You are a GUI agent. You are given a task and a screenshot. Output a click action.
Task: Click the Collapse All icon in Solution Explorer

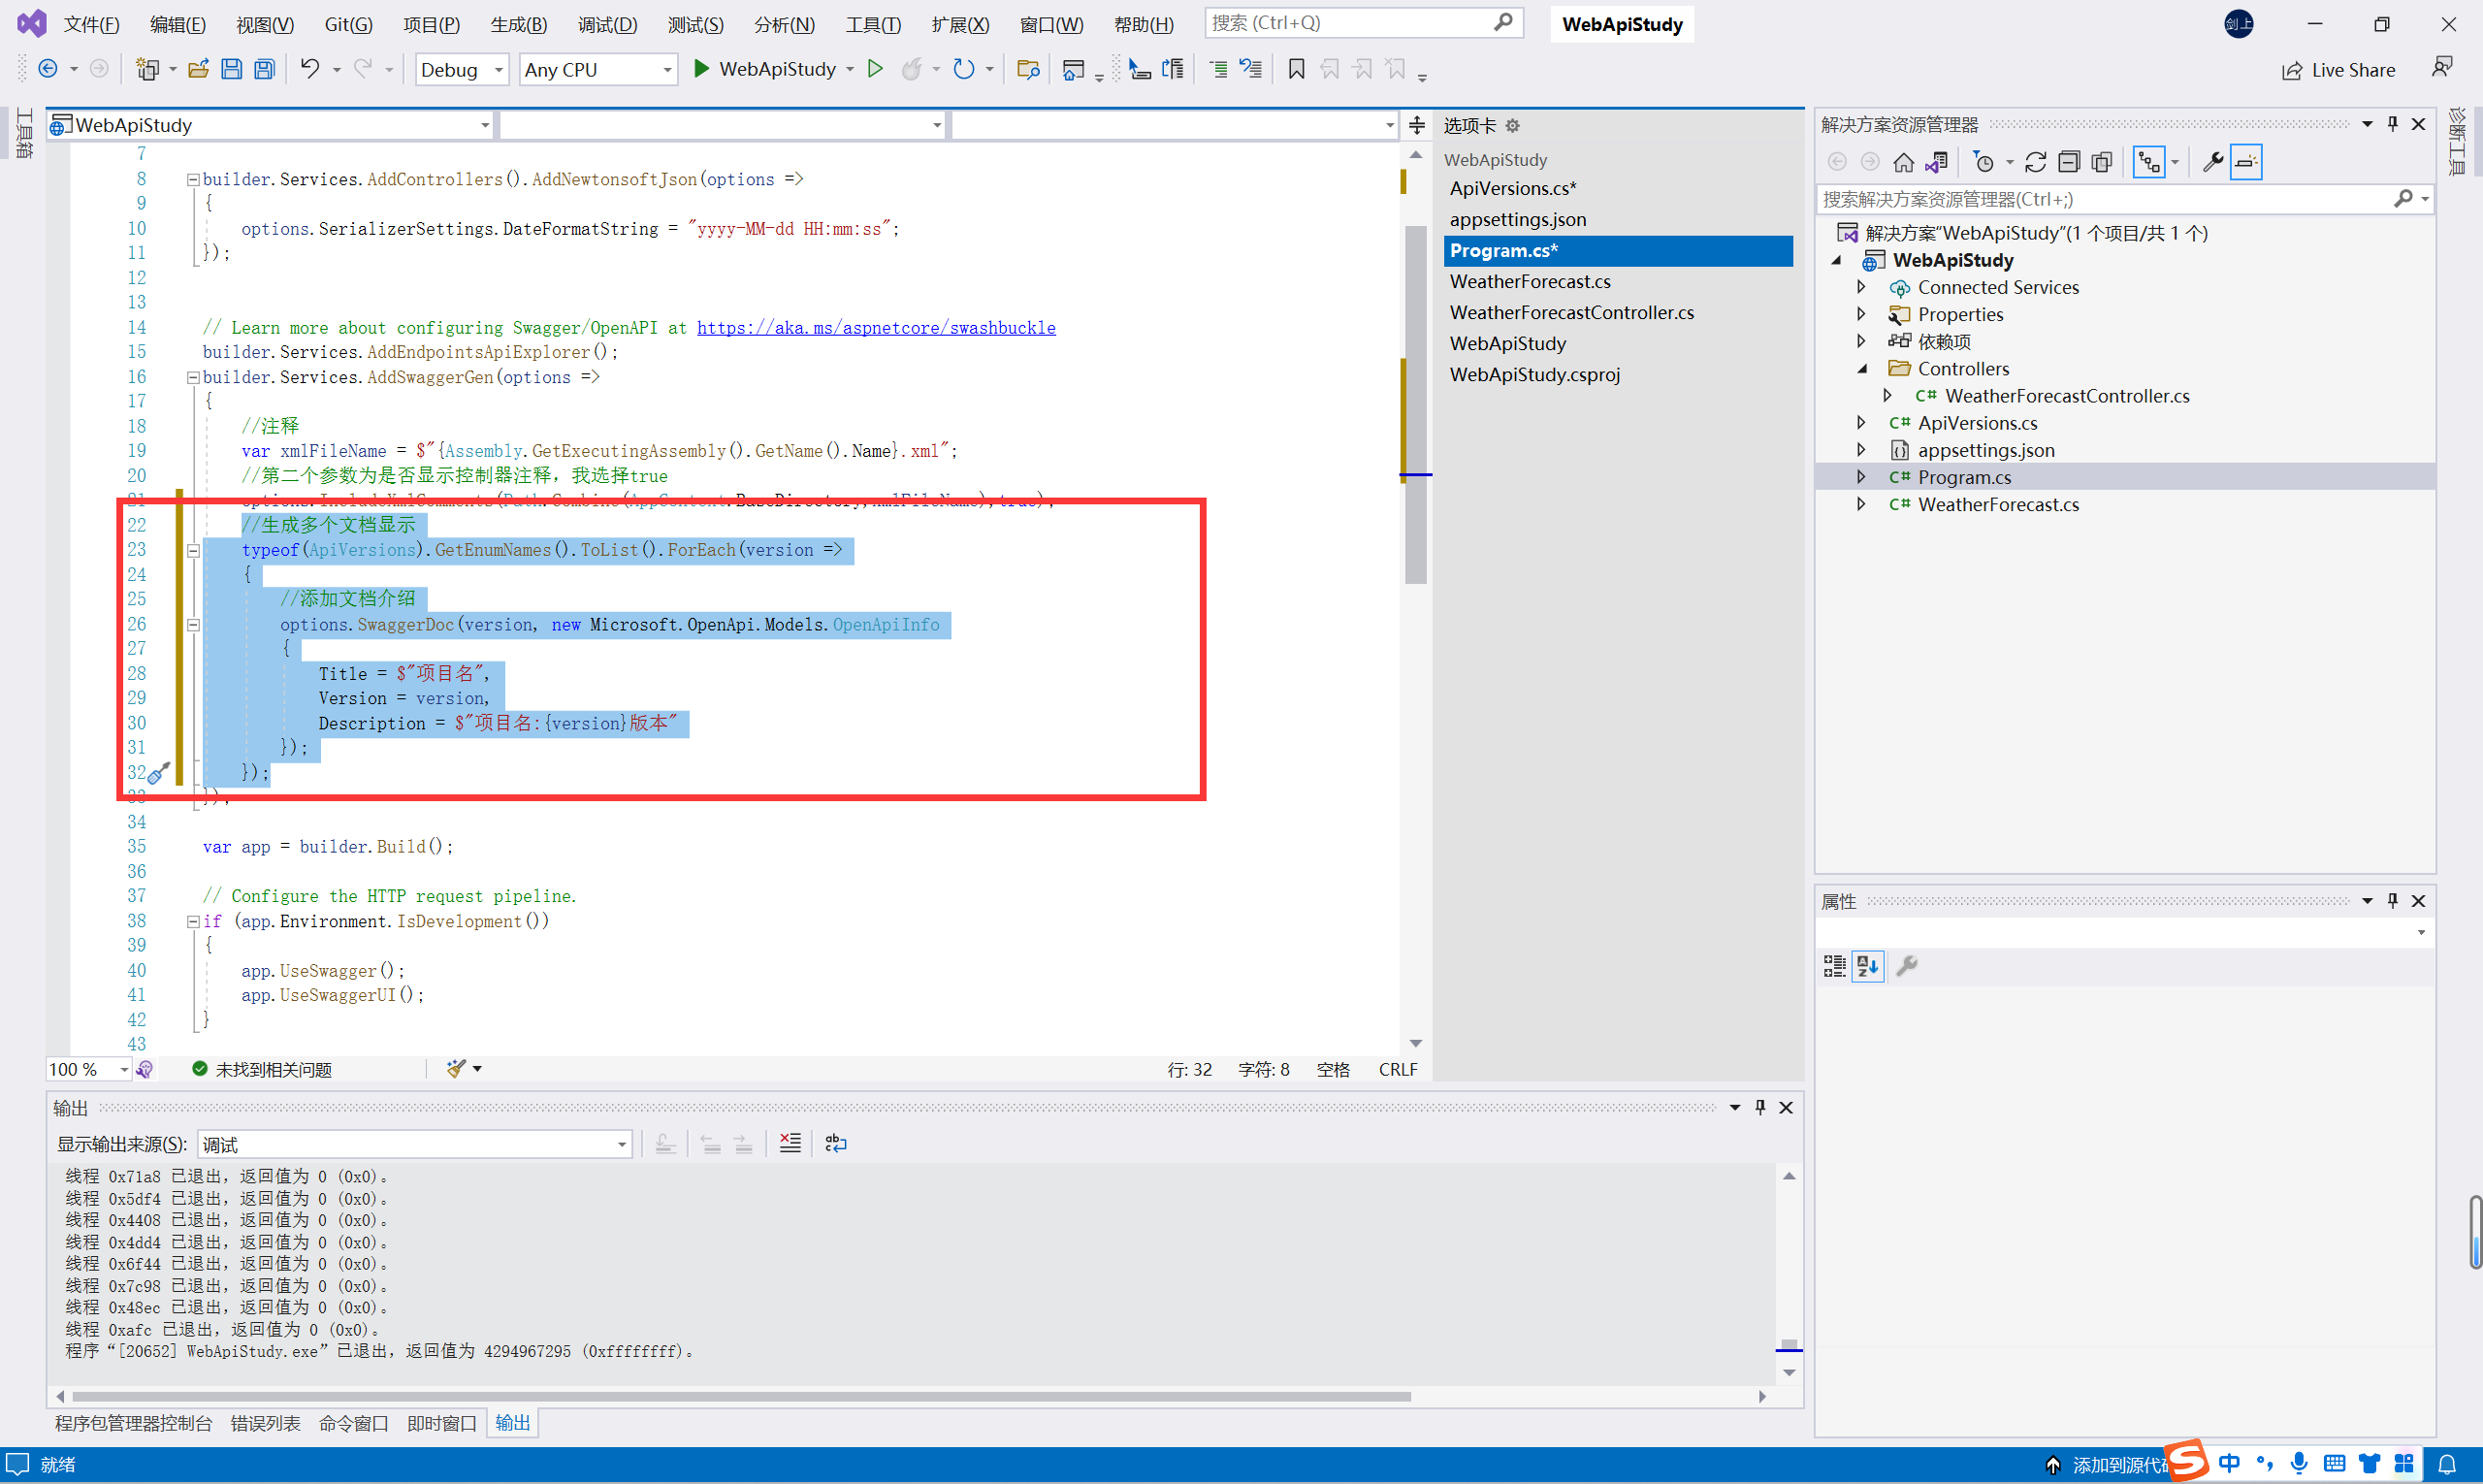coord(2069,162)
